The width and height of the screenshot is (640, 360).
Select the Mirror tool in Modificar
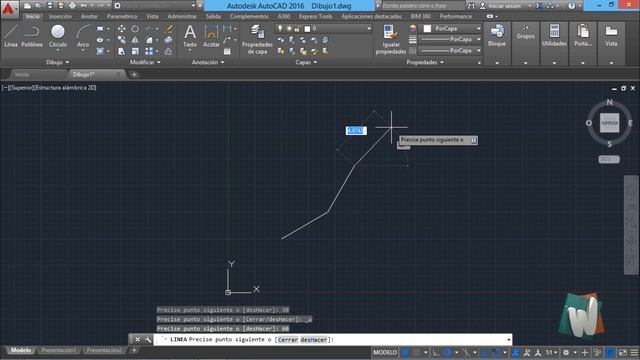(135, 40)
